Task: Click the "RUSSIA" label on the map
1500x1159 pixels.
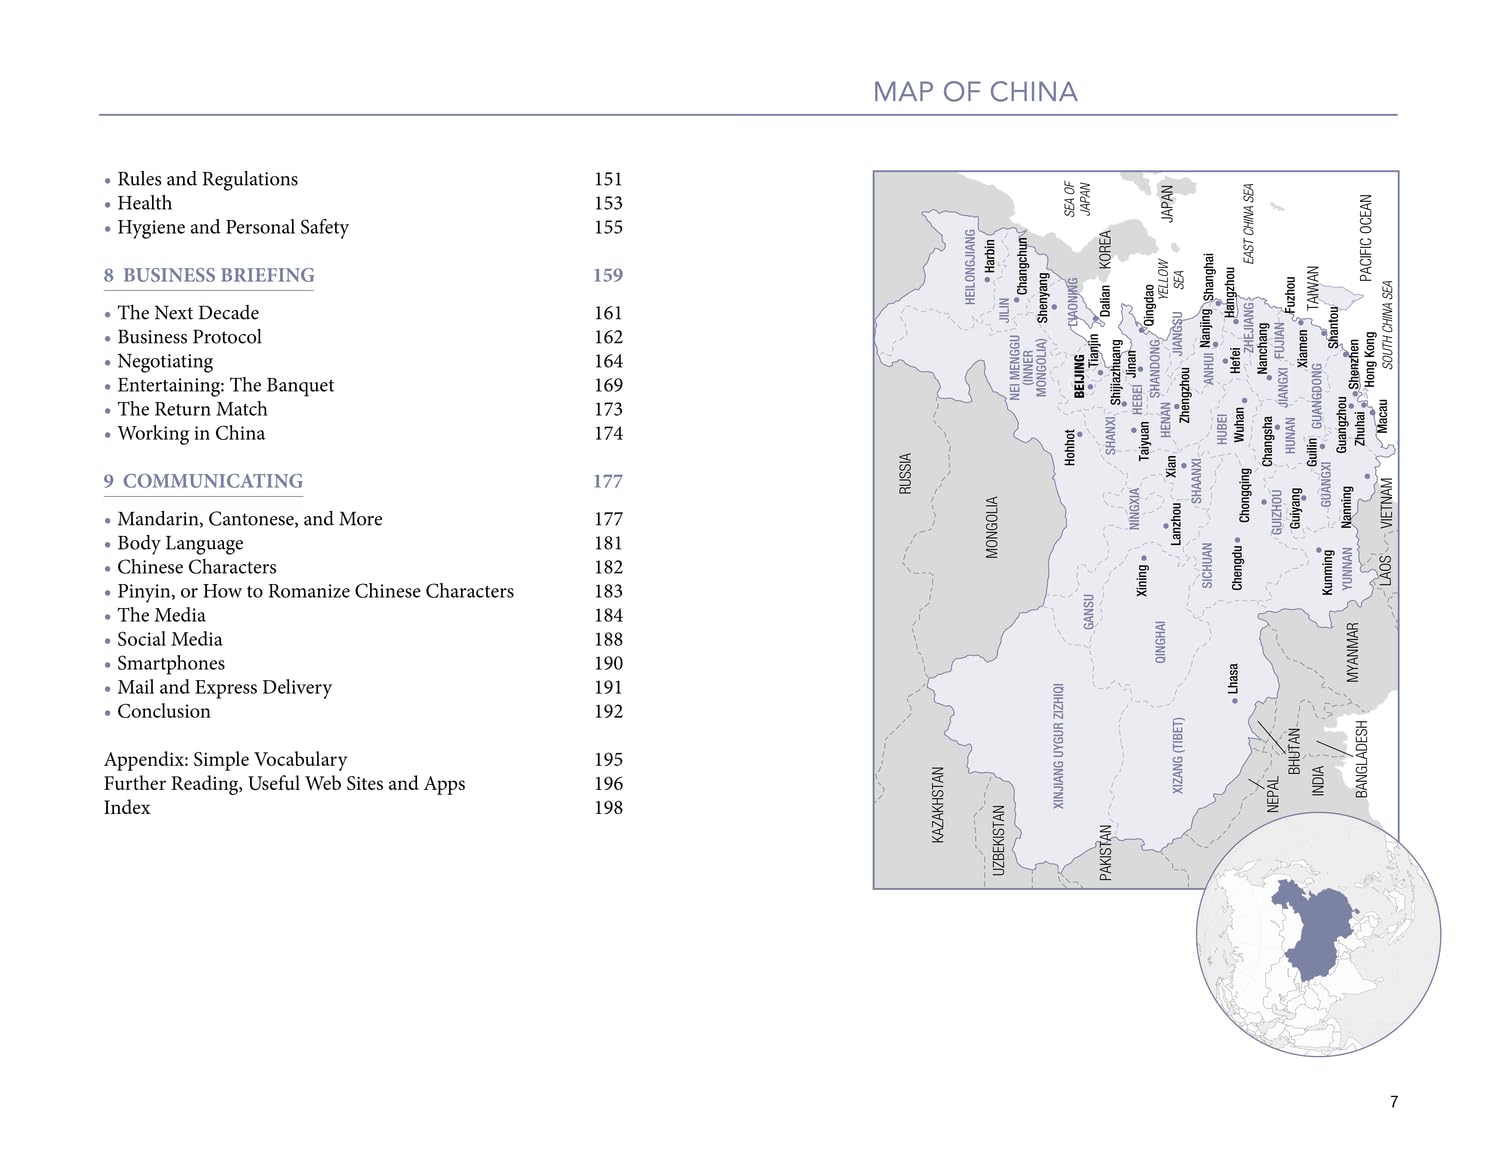Action: (906, 474)
